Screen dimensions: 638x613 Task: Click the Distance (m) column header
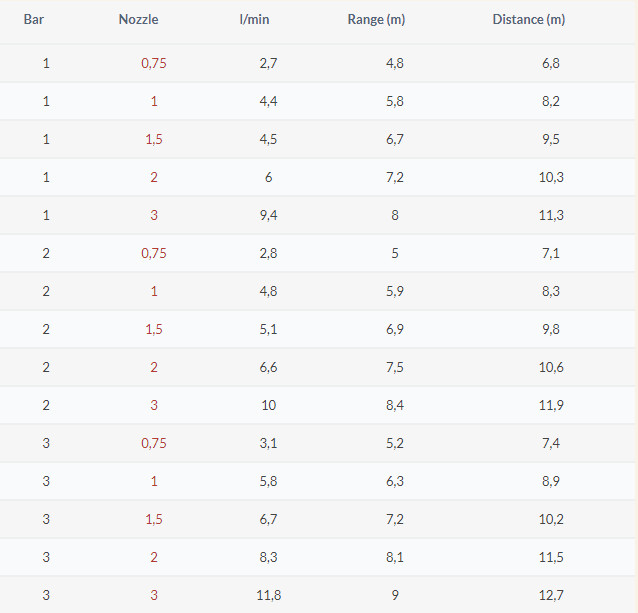(529, 20)
